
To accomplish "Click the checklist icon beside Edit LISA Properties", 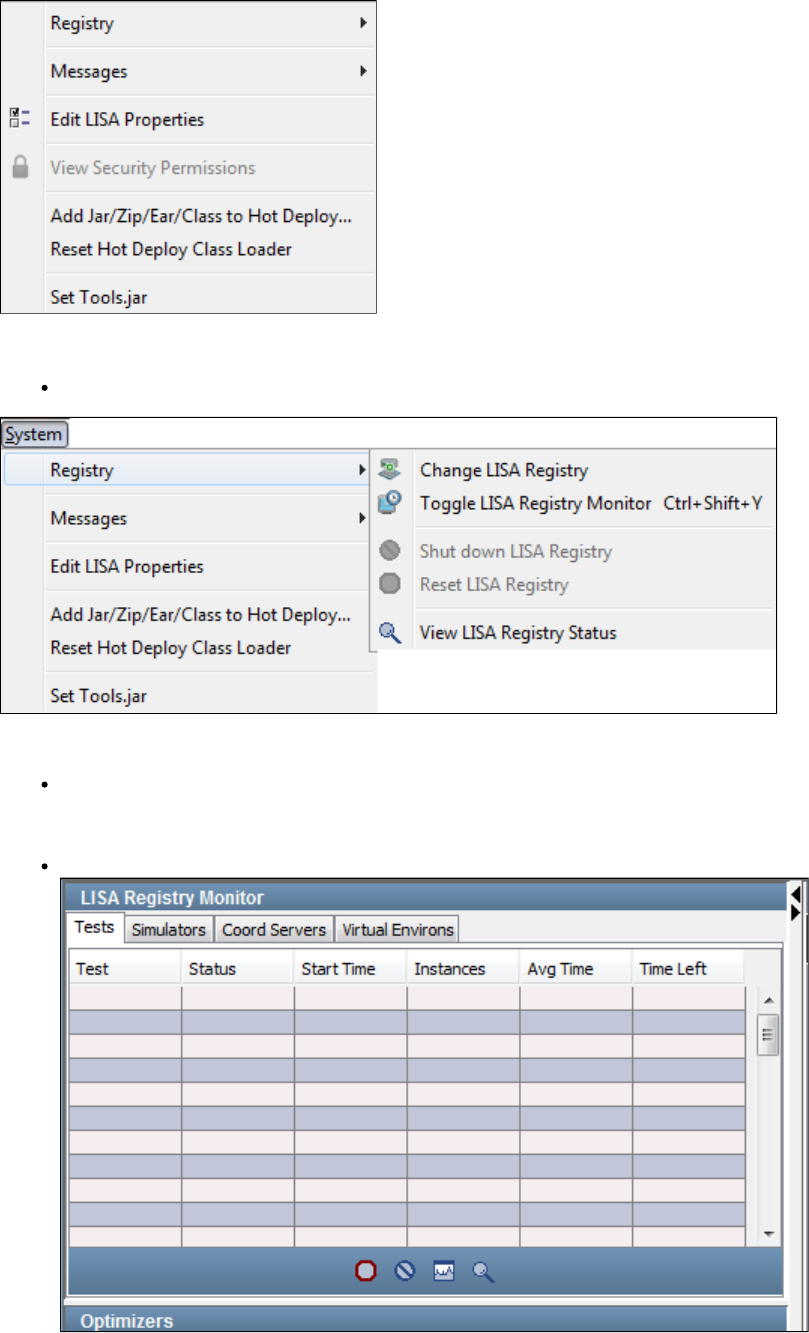I will click(20, 119).
